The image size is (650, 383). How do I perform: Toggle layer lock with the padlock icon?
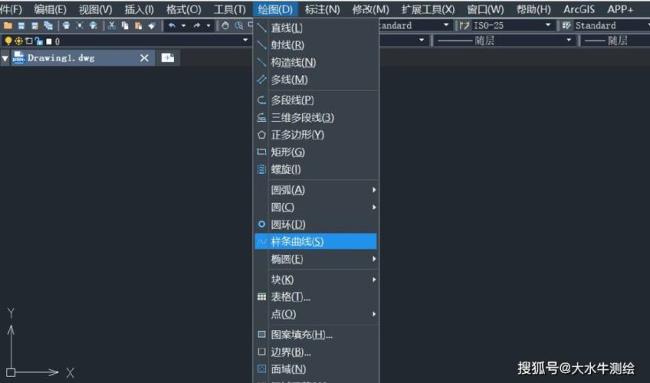(39, 41)
